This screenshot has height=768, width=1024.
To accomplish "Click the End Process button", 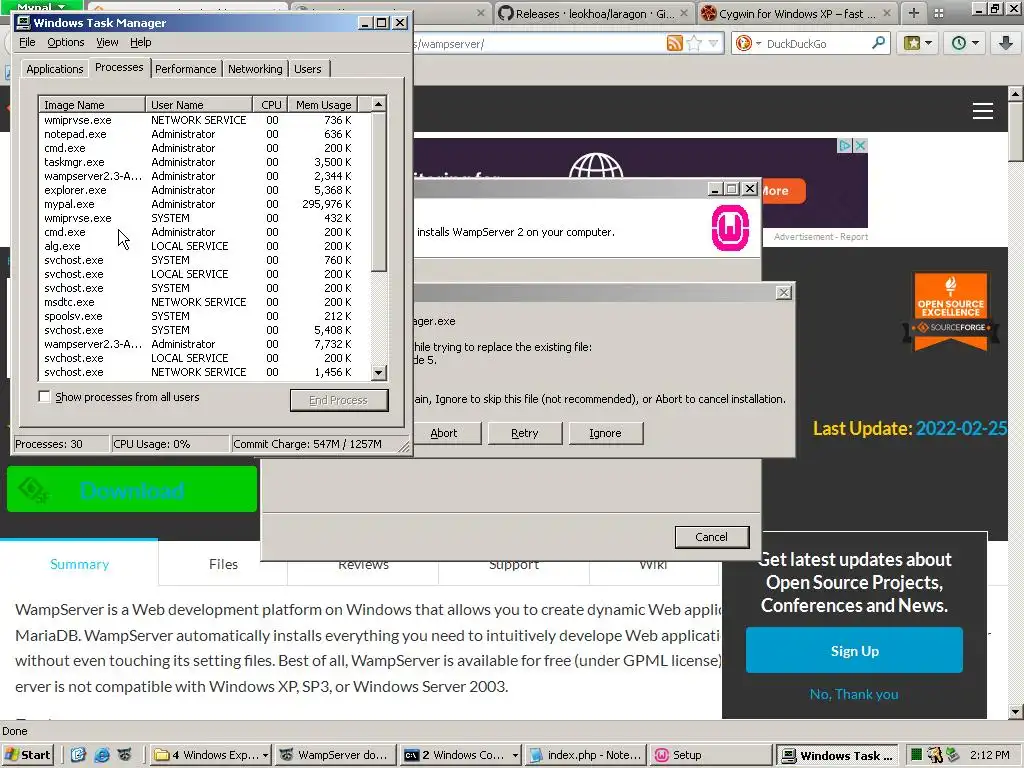I will point(339,400).
